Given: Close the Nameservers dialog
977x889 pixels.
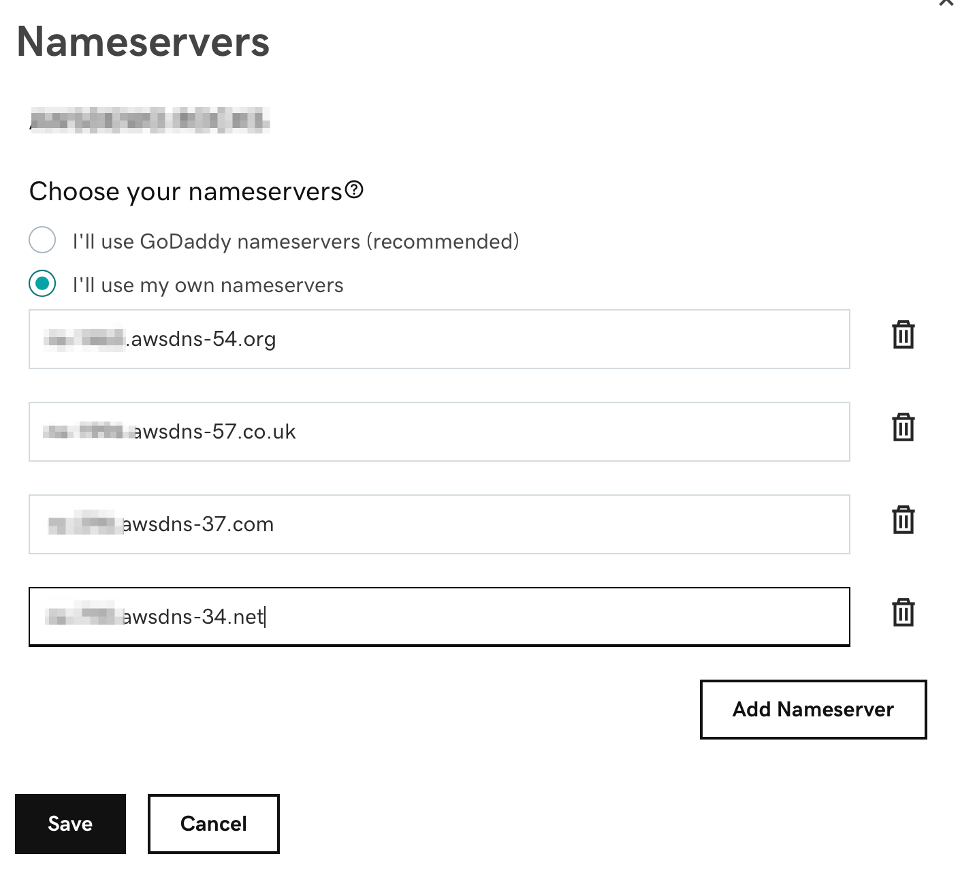Looking at the screenshot, I should [x=947, y=5].
